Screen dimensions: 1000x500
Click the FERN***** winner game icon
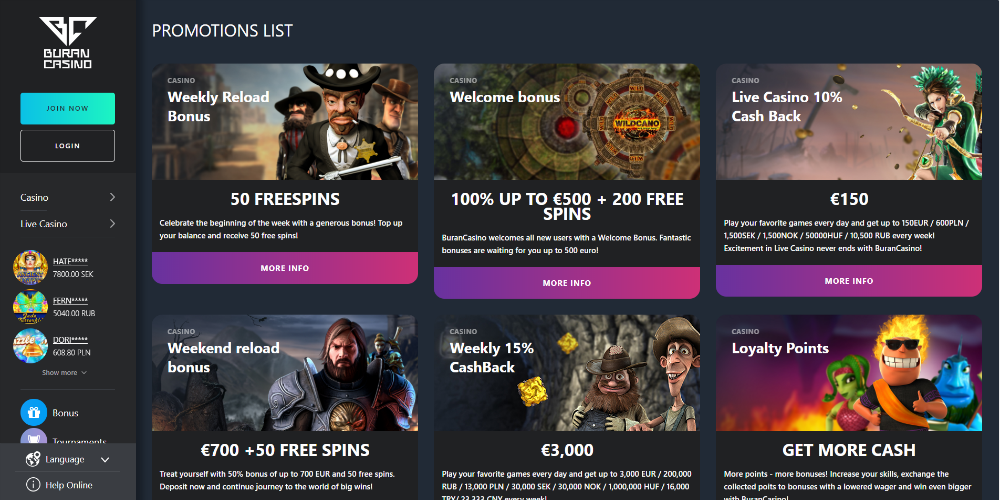pyautogui.click(x=31, y=307)
